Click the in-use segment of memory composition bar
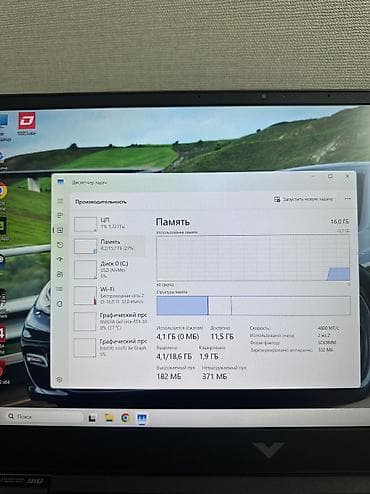Image resolution: width=370 pixels, height=494 pixels. tap(182, 305)
